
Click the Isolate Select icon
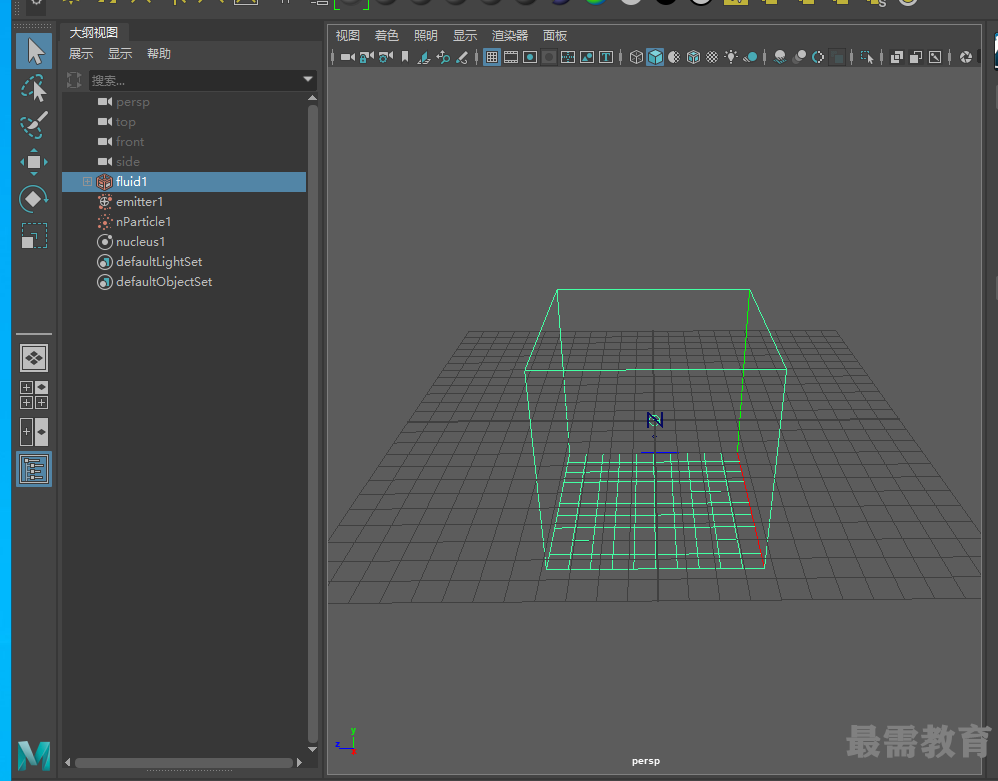click(x=867, y=57)
